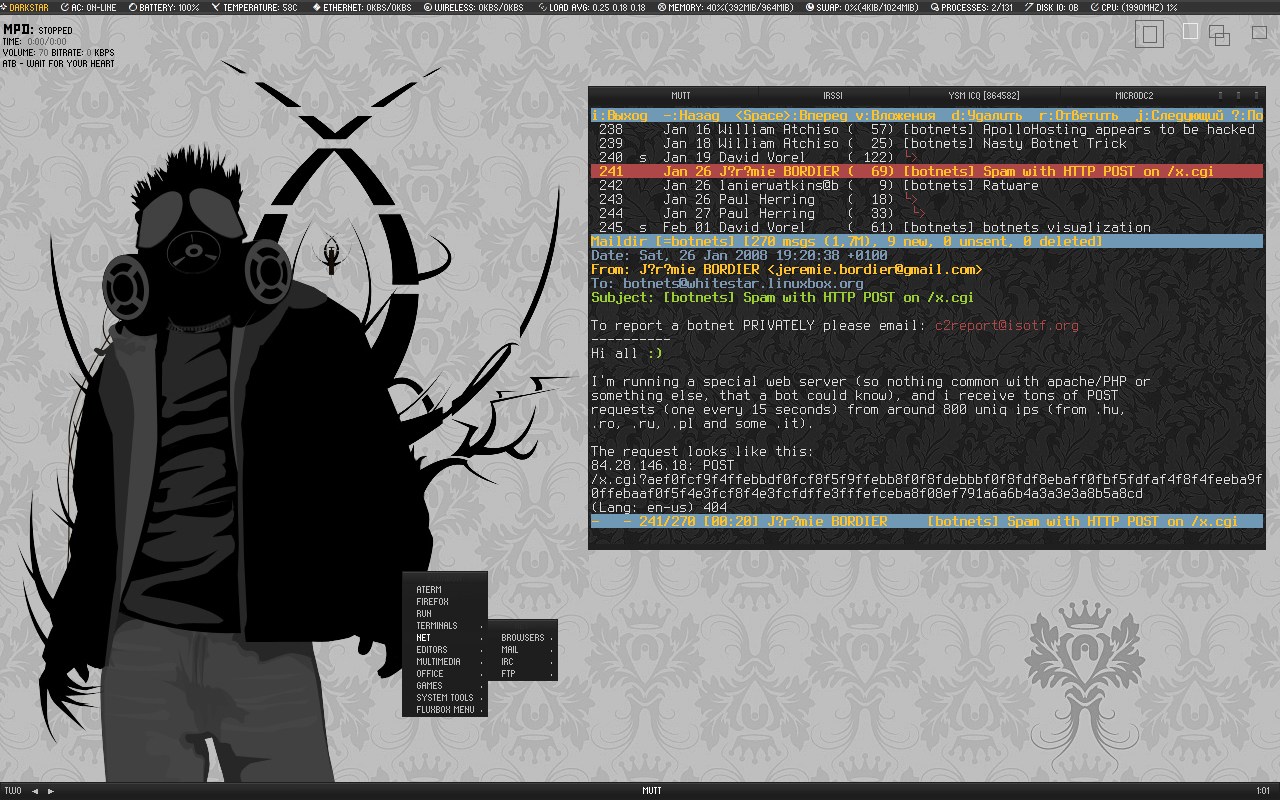Click the temperature icon in top bar
The height and width of the screenshot is (800, 1280).
point(217,7)
